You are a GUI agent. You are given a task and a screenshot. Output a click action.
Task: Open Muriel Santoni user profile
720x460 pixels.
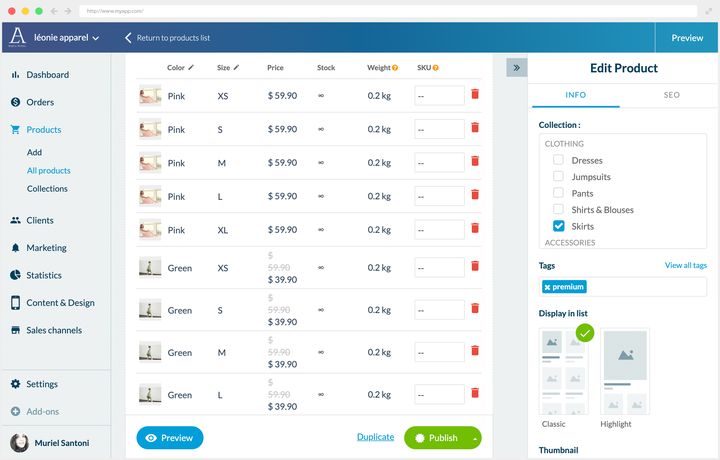pos(50,443)
